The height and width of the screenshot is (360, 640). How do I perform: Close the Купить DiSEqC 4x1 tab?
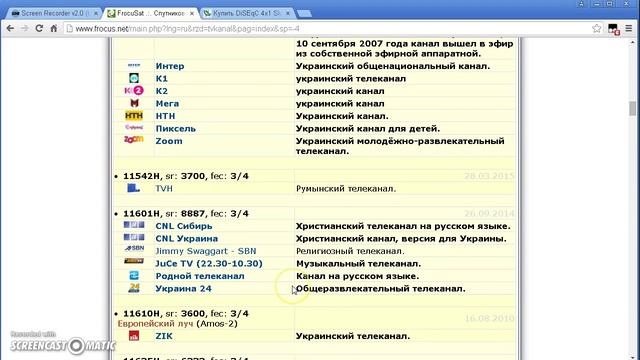pyautogui.click(x=288, y=13)
